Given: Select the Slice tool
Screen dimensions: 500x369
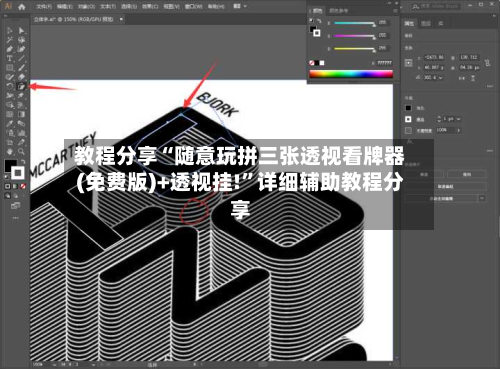Looking at the screenshot, I should 21,142.
